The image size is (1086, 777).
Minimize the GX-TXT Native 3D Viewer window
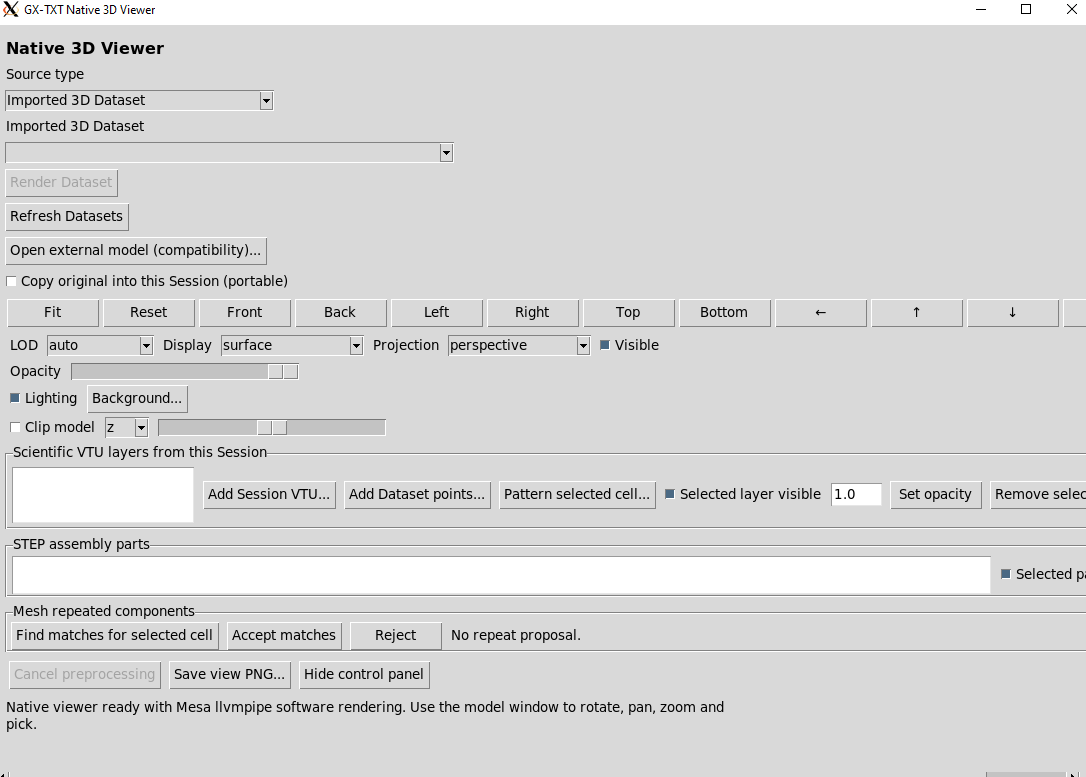coord(981,10)
